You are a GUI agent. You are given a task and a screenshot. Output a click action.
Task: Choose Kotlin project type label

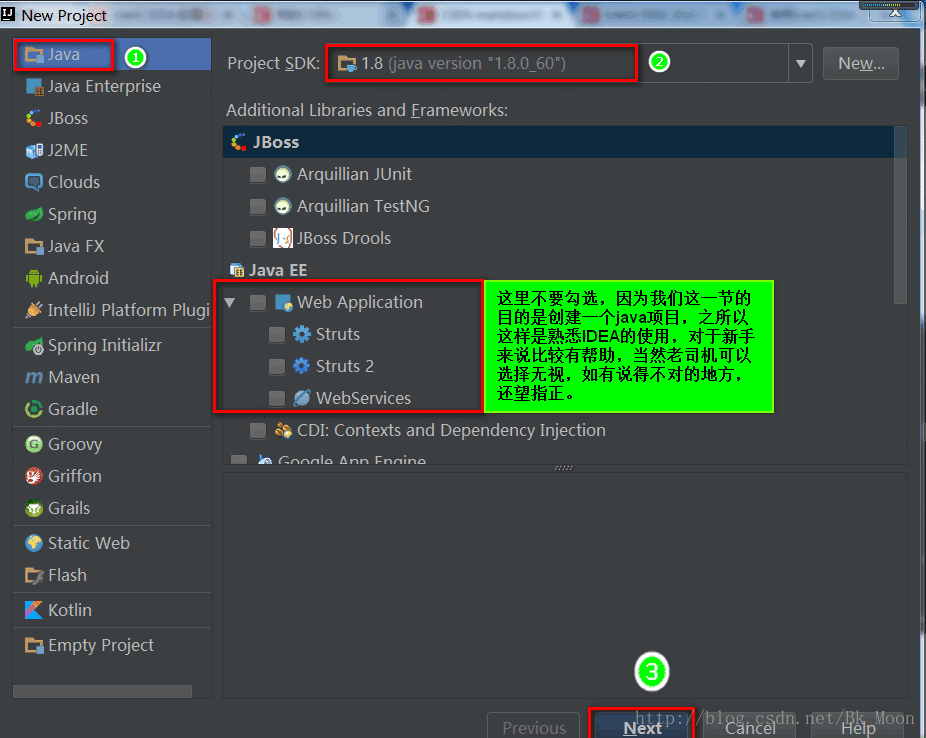point(70,610)
